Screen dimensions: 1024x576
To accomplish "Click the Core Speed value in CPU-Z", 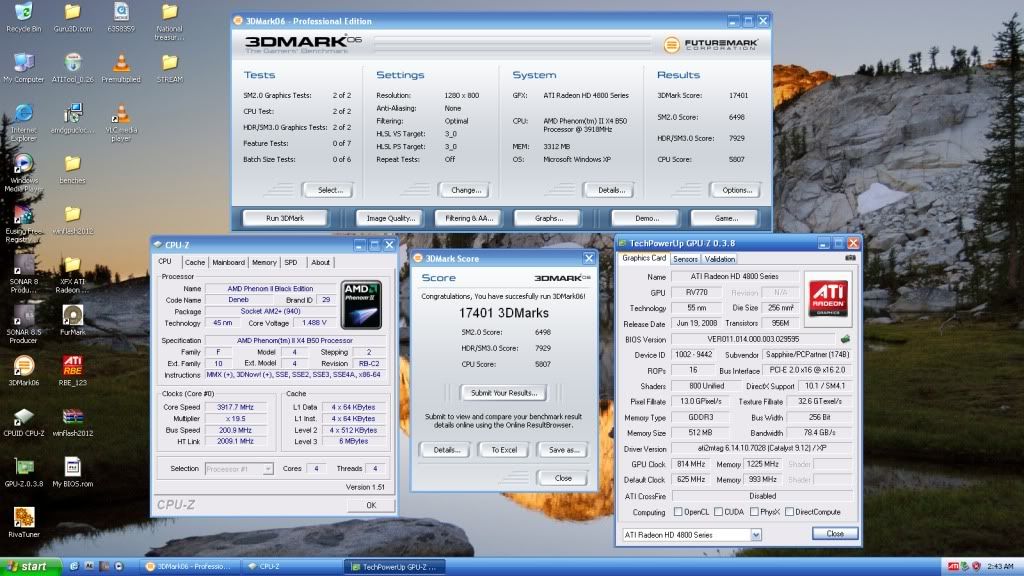I will point(235,407).
